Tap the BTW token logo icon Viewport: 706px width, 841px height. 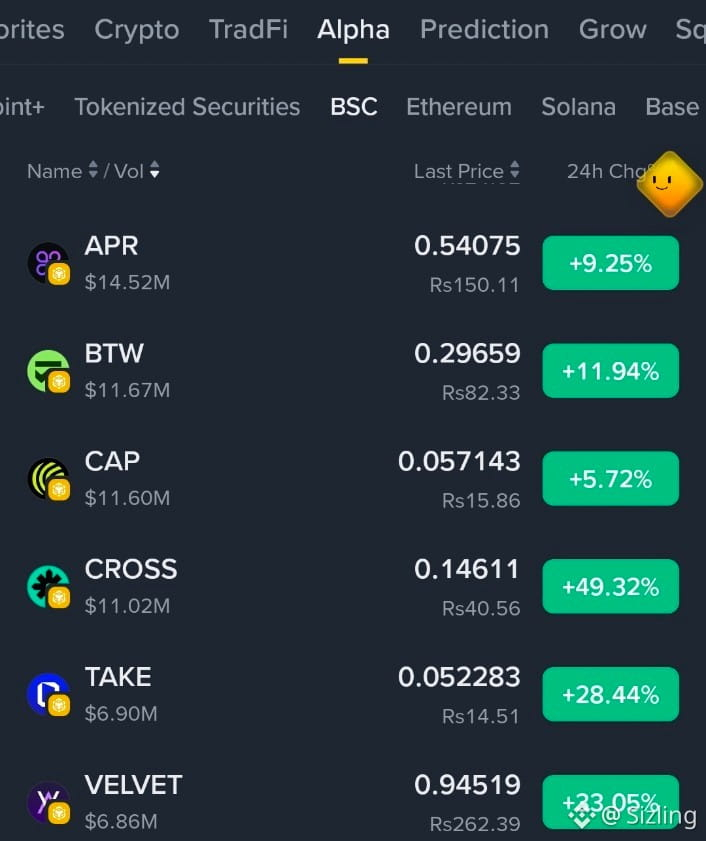[48, 371]
